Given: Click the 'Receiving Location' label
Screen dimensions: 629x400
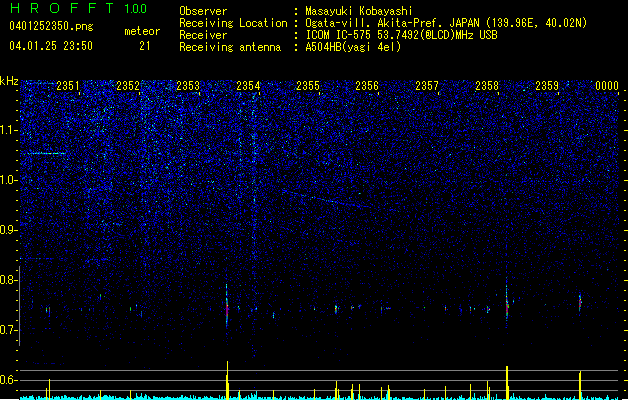Looking at the screenshot, I should (233, 23).
